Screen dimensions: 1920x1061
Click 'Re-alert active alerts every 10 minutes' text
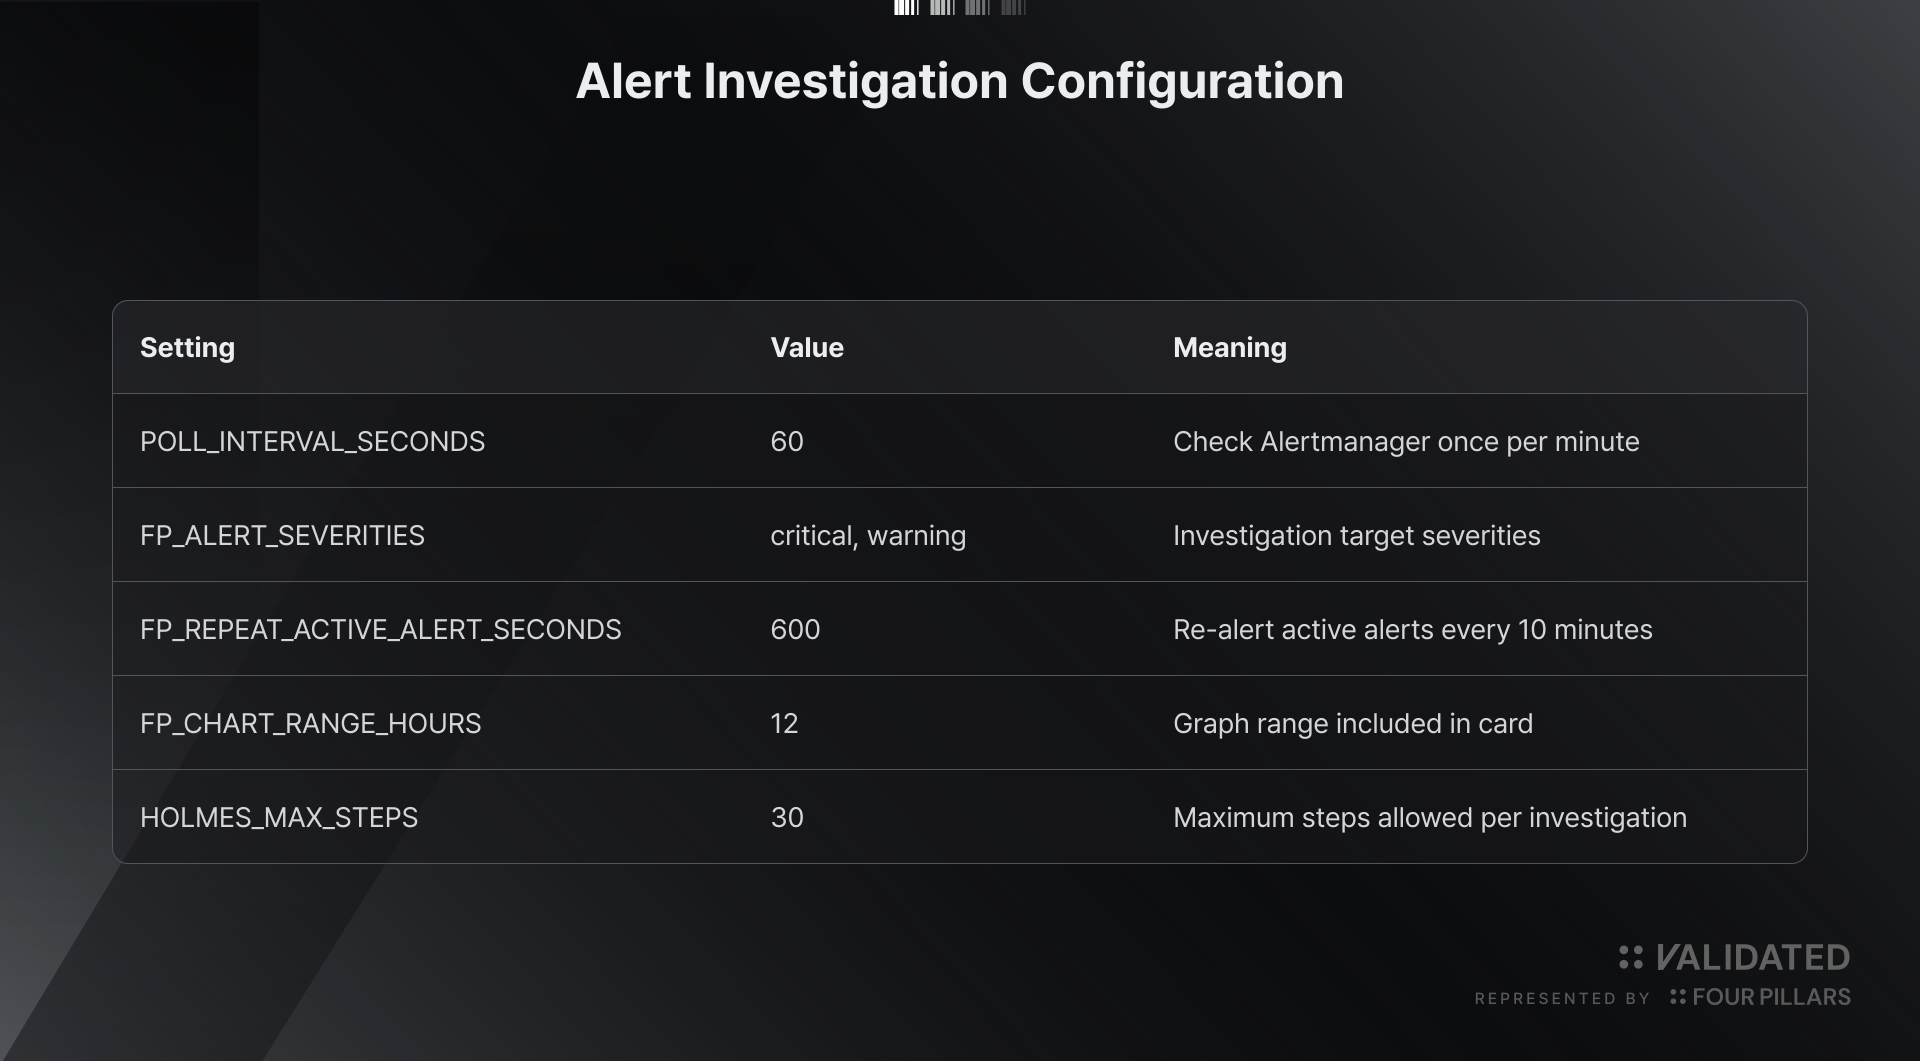coord(1412,629)
